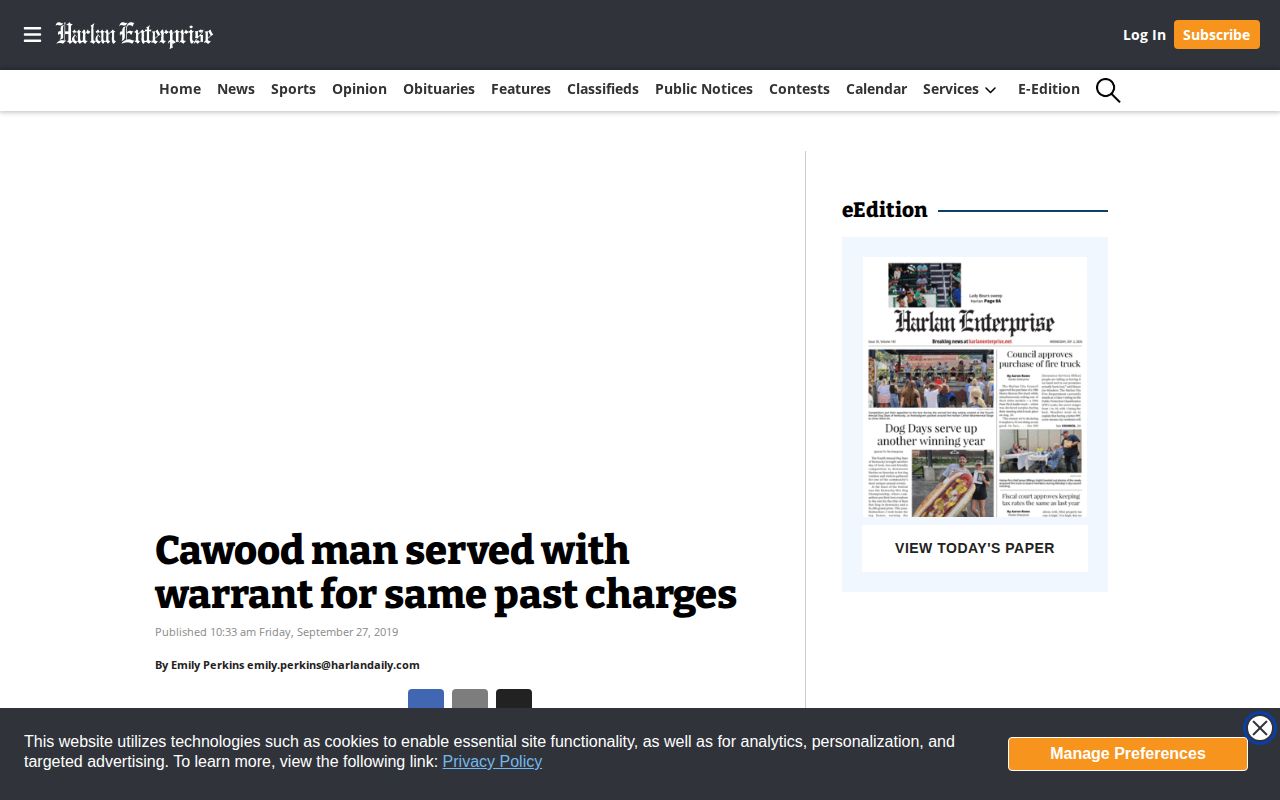Click the byline "By Emily Perkins"
This screenshot has width=1280, height=800.
tap(199, 665)
